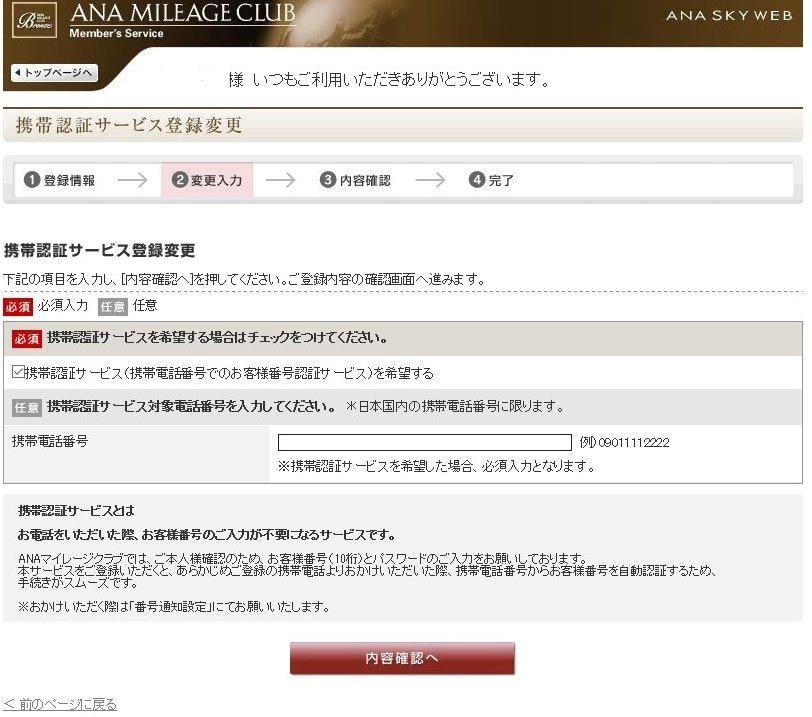Click Member's Service subtitle

coord(117,33)
